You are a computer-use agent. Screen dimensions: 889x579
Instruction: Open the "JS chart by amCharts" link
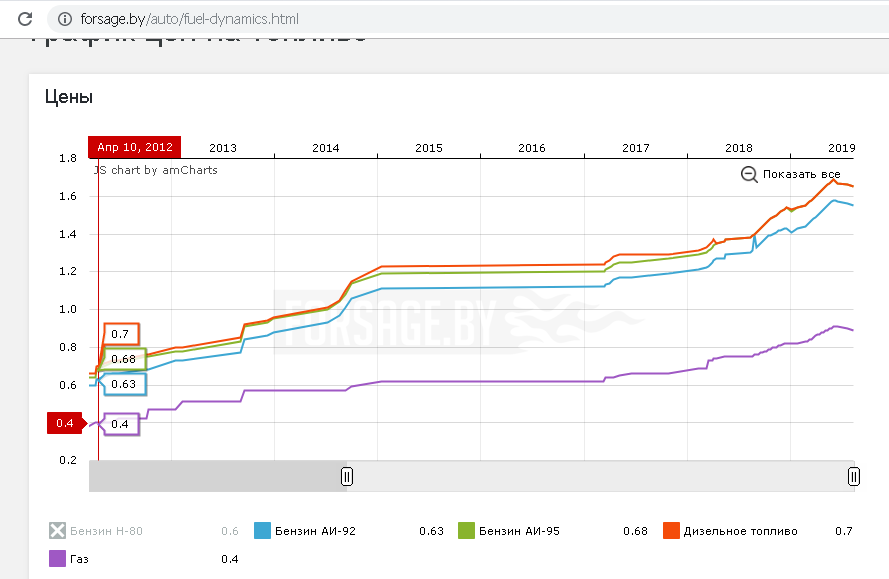click(155, 170)
